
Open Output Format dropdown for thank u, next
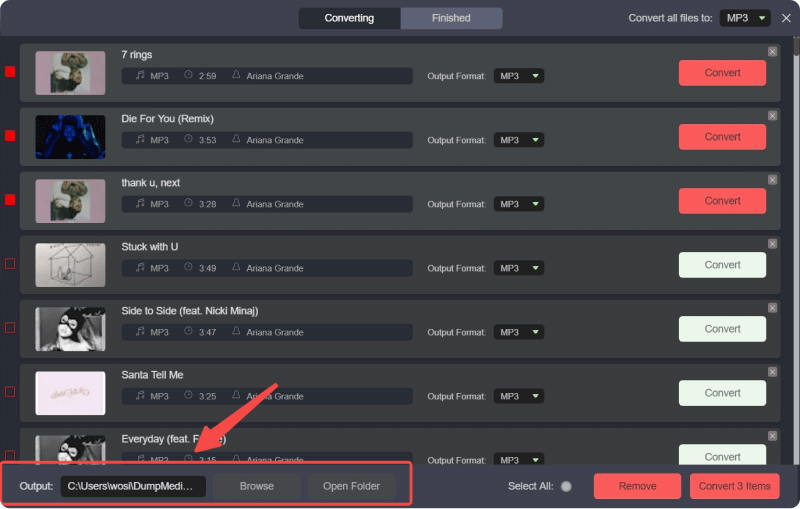click(518, 204)
